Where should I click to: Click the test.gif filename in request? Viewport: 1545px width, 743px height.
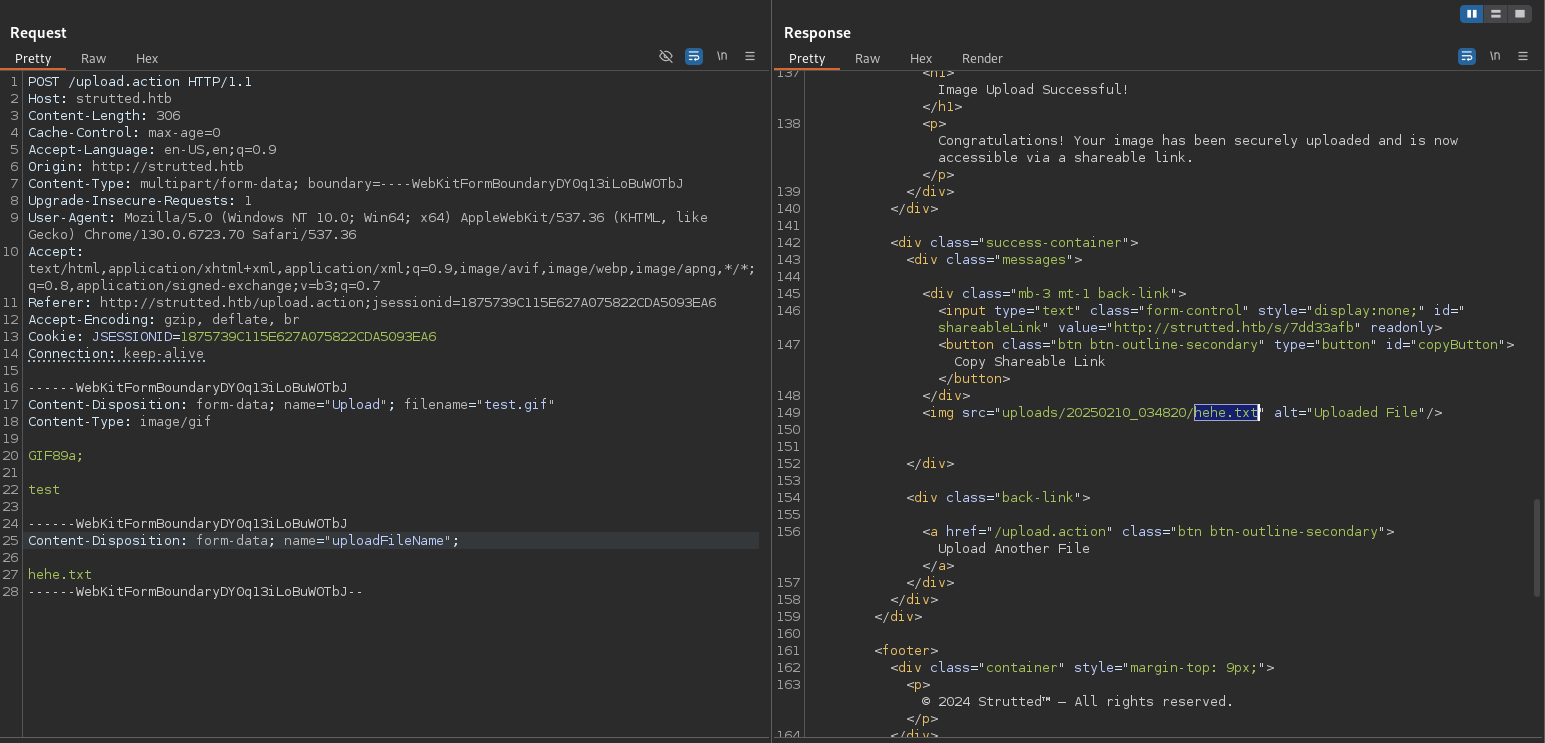click(515, 405)
